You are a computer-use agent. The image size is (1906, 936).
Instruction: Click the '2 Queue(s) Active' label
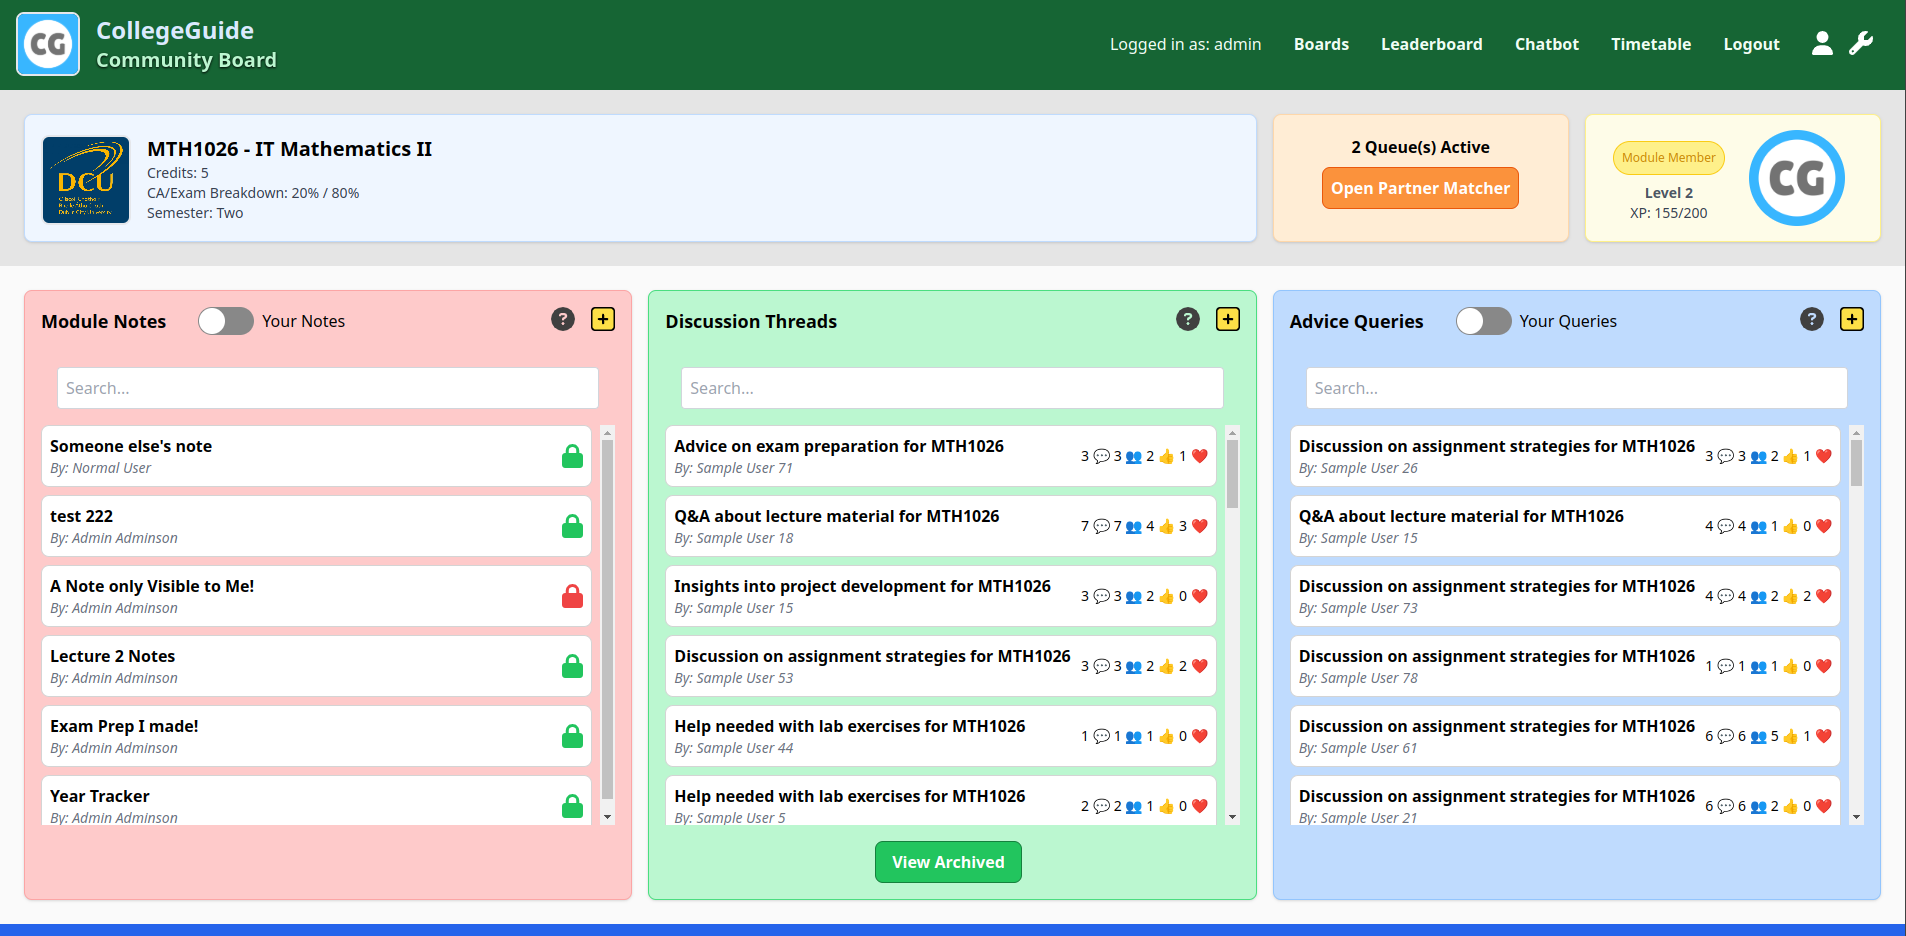(x=1420, y=147)
